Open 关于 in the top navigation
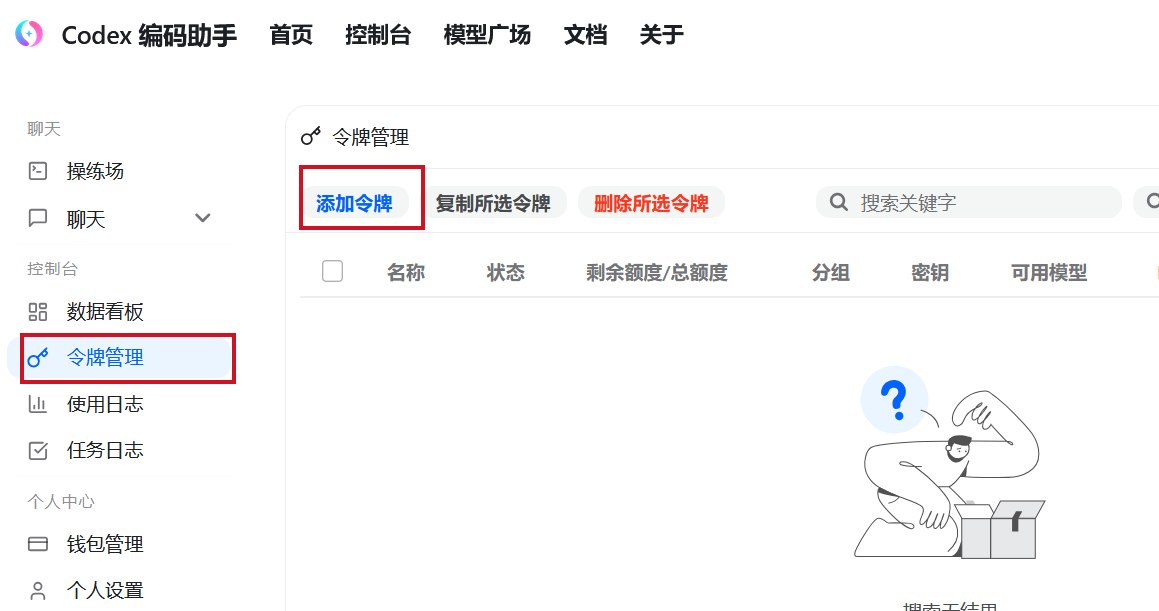The width and height of the screenshot is (1159, 611). click(x=661, y=35)
